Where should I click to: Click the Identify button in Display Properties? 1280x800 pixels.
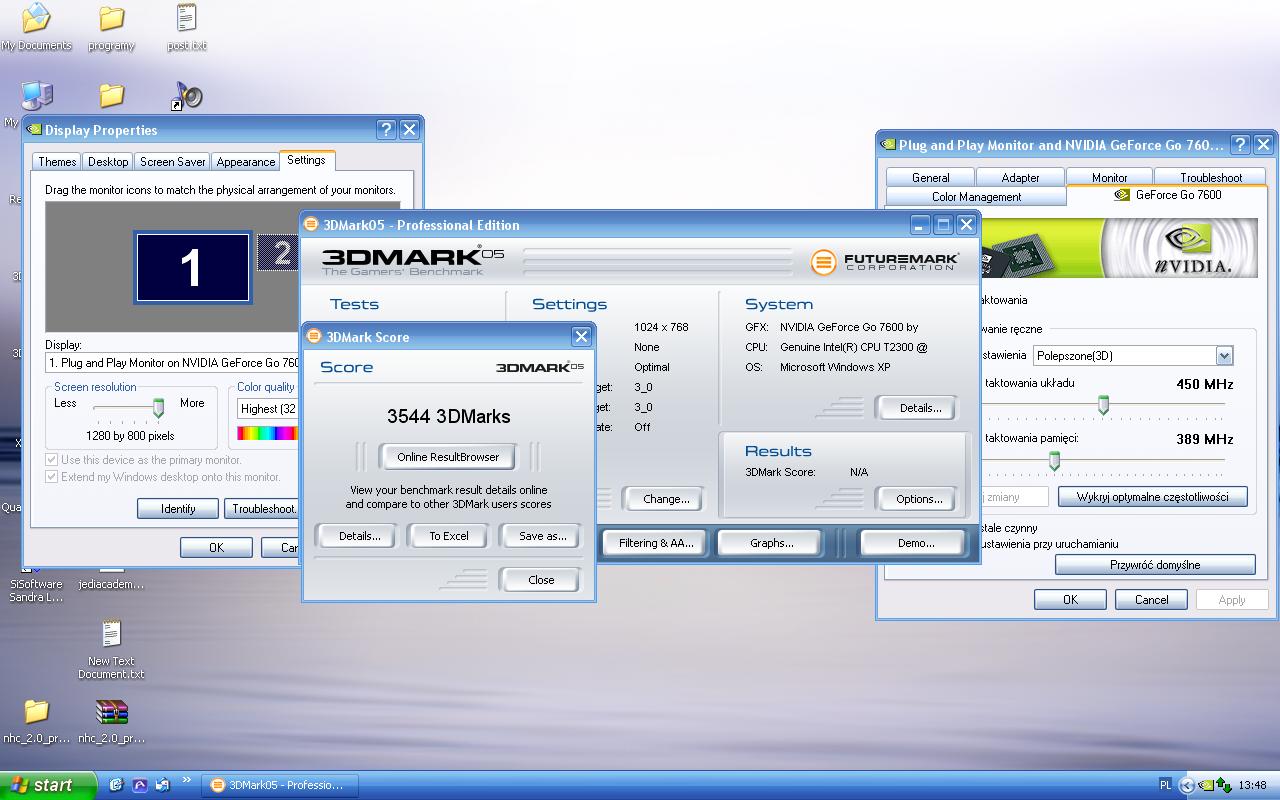tap(178, 509)
